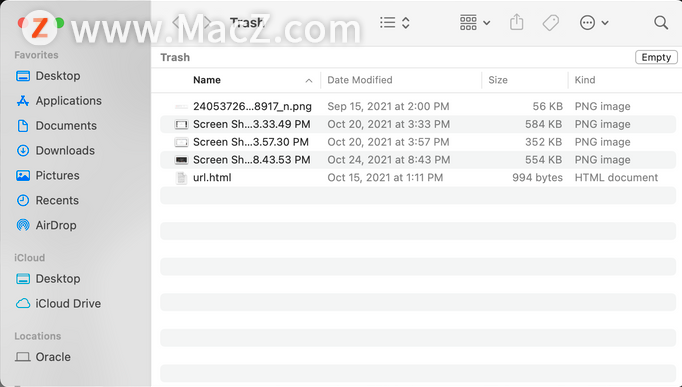Open the list view switcher dropdown
This screenshot has width=682, height=387.
394,23
